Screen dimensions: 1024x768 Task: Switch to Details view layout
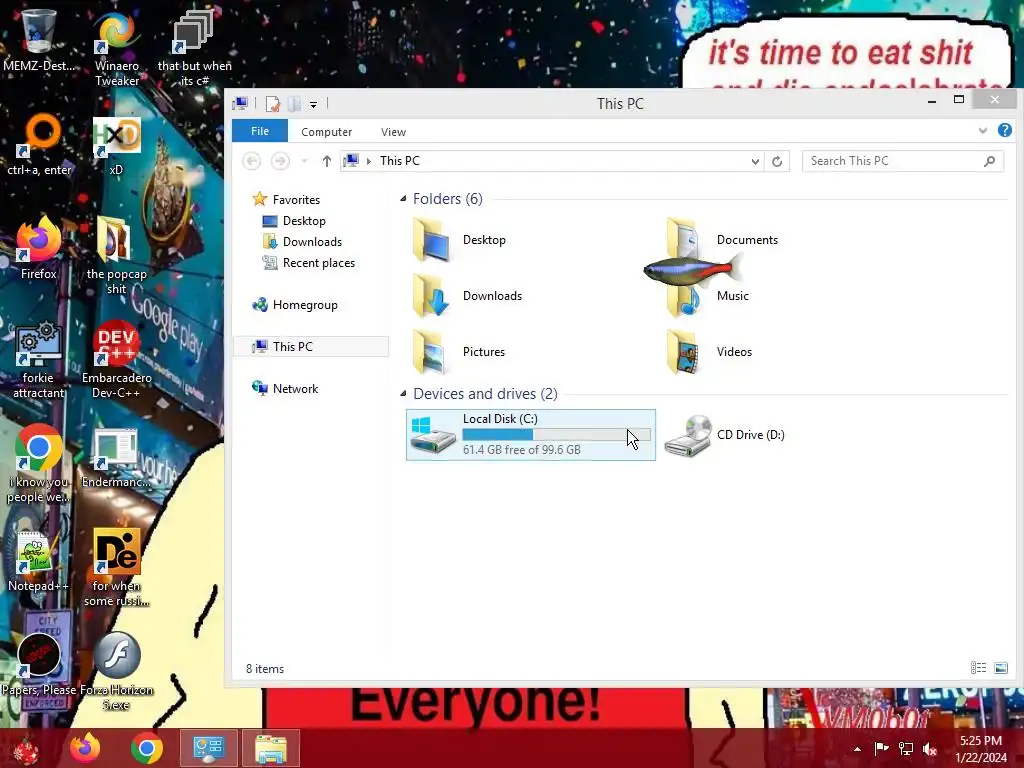(x=978, y=667)
